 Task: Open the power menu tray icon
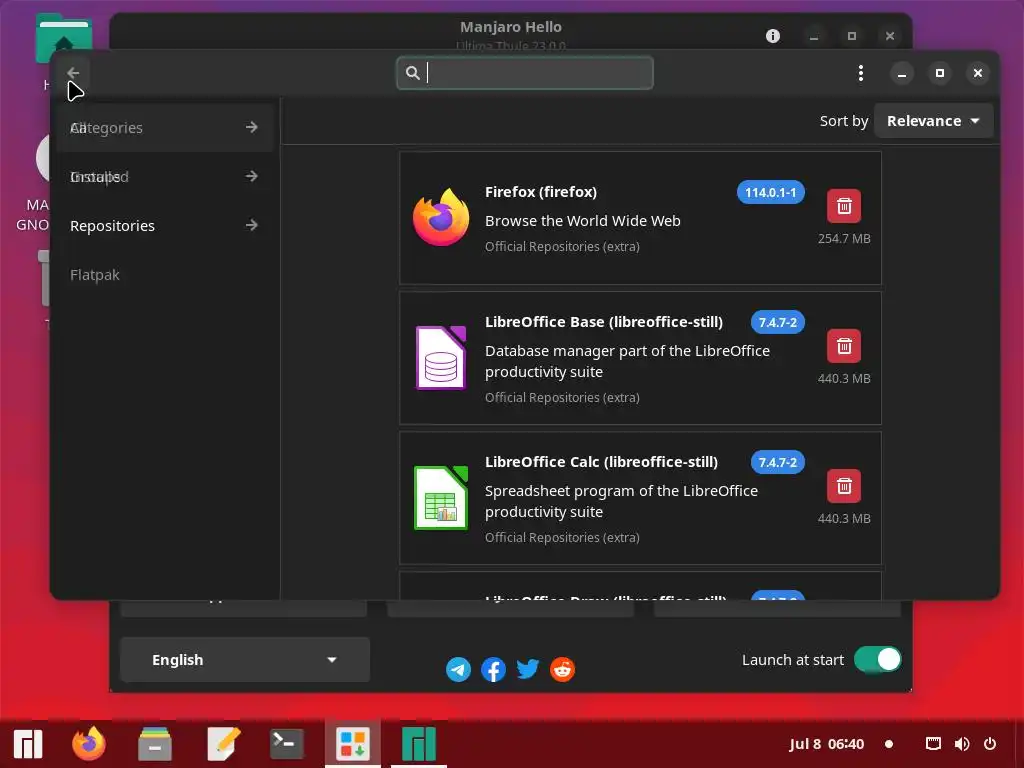[990, 744]
